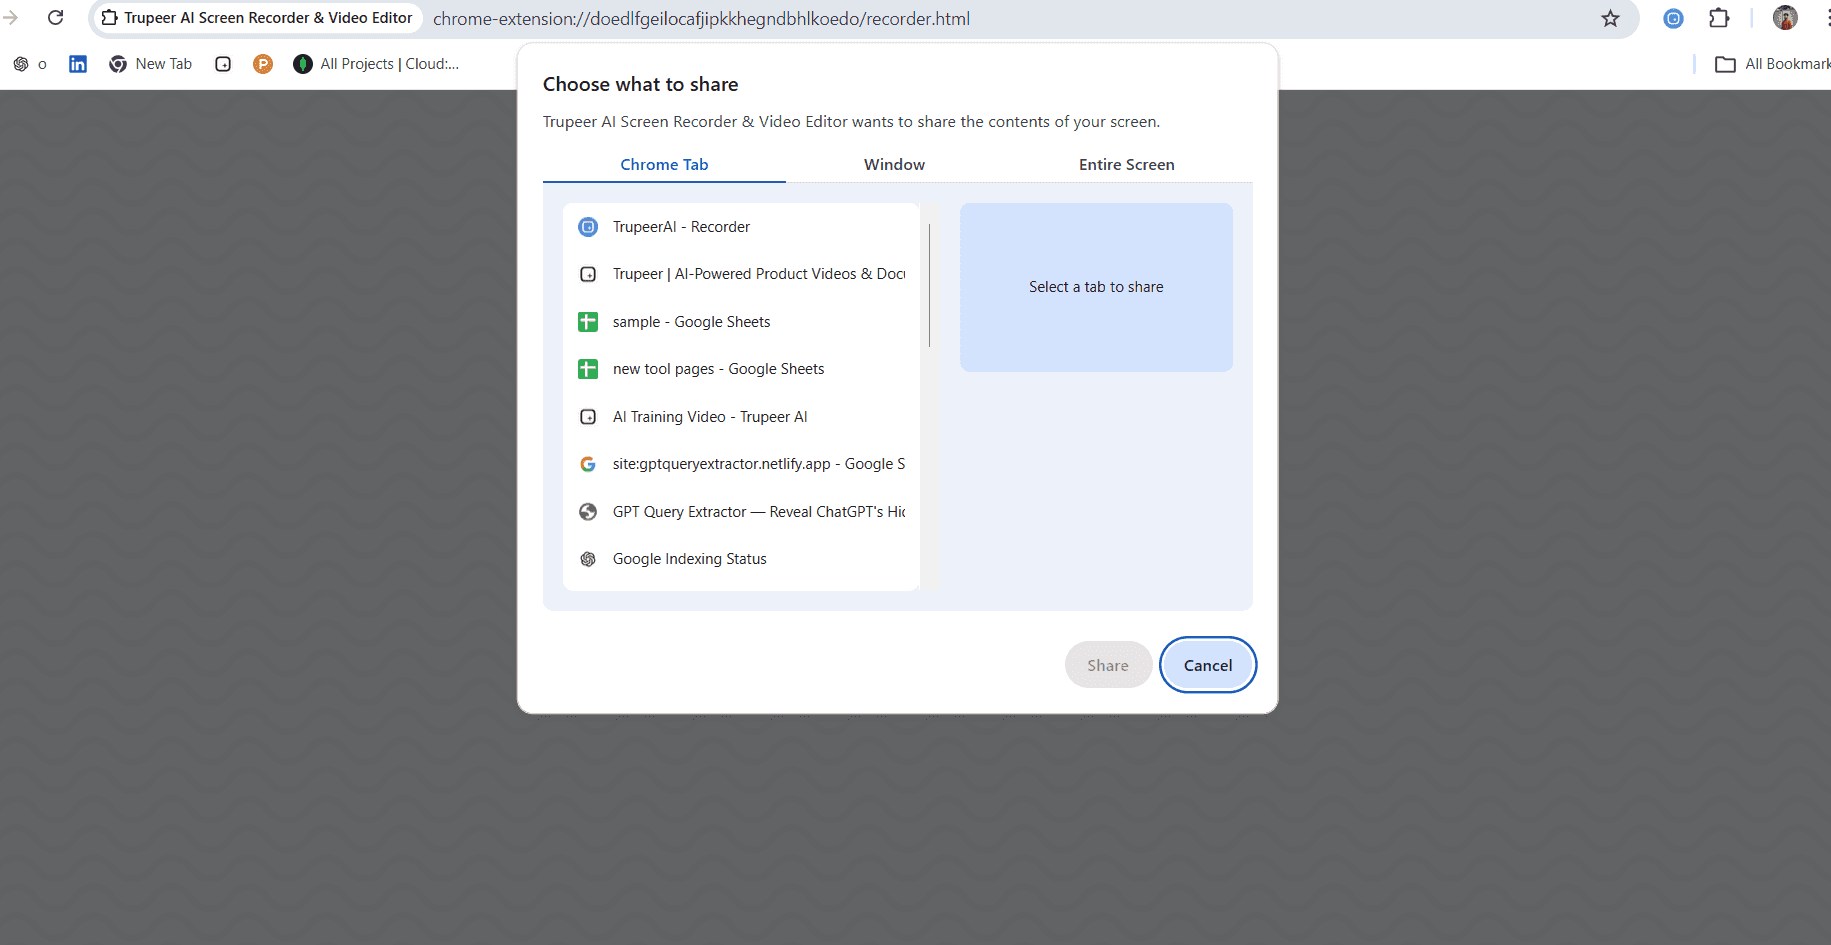Select new tool pages - Google Sheets
The height and width of the screenshot is (945, 1831).
(x=741, y=369)
